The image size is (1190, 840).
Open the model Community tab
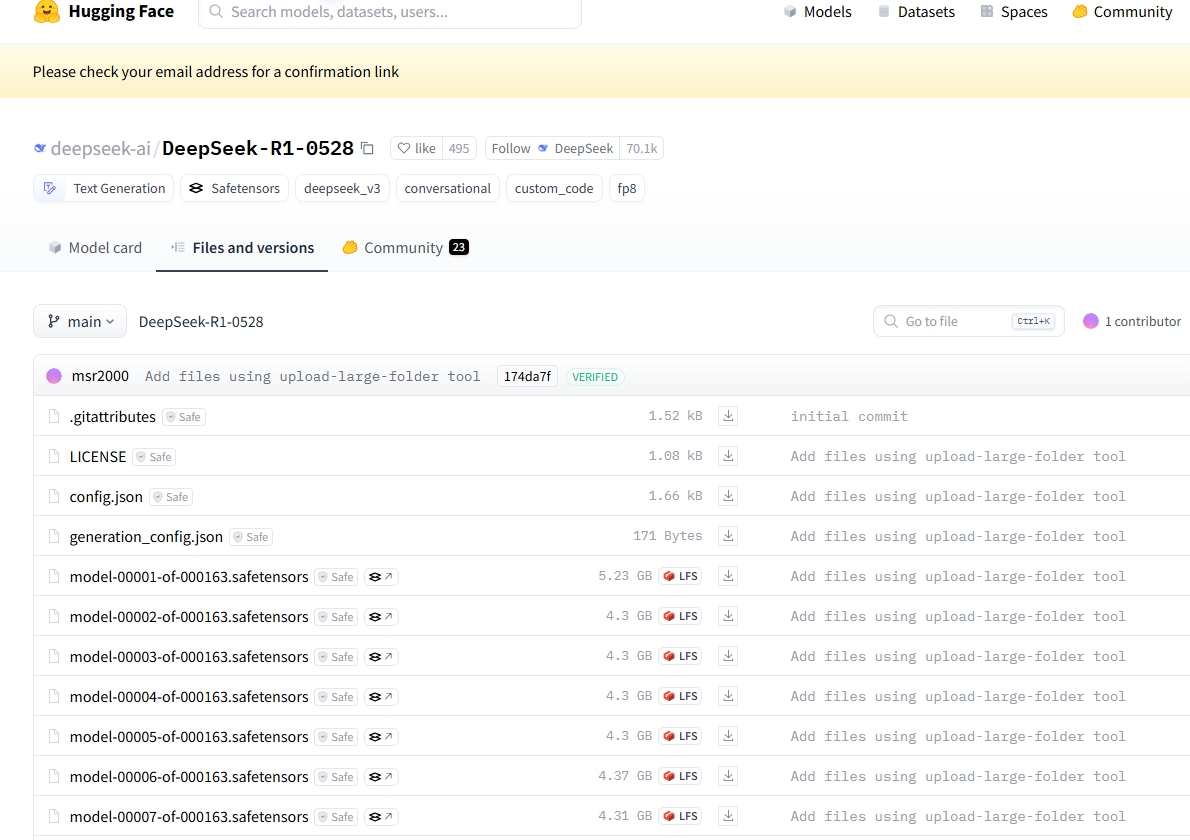405,248
